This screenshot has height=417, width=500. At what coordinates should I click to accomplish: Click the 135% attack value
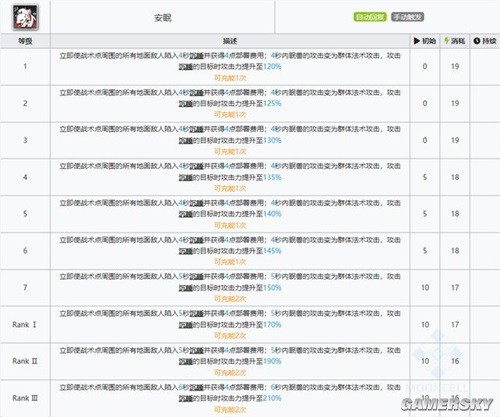[272, 177]
